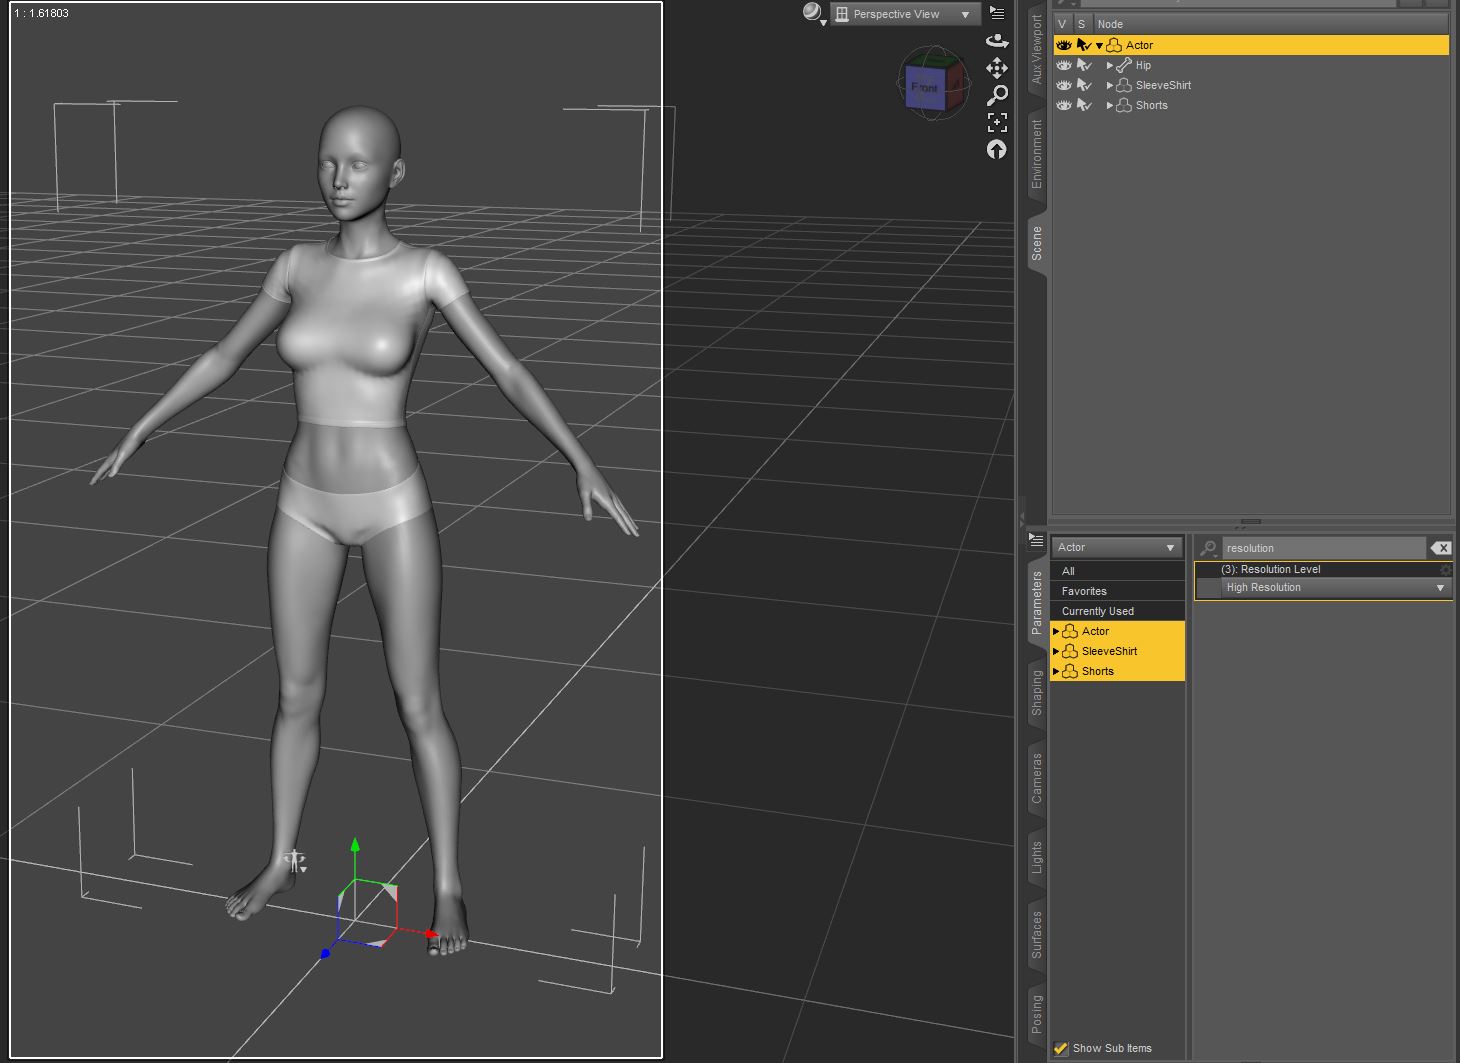Toggle visibility eye for Hip
1460x1063 pixels.
(x=1064, y=65)
